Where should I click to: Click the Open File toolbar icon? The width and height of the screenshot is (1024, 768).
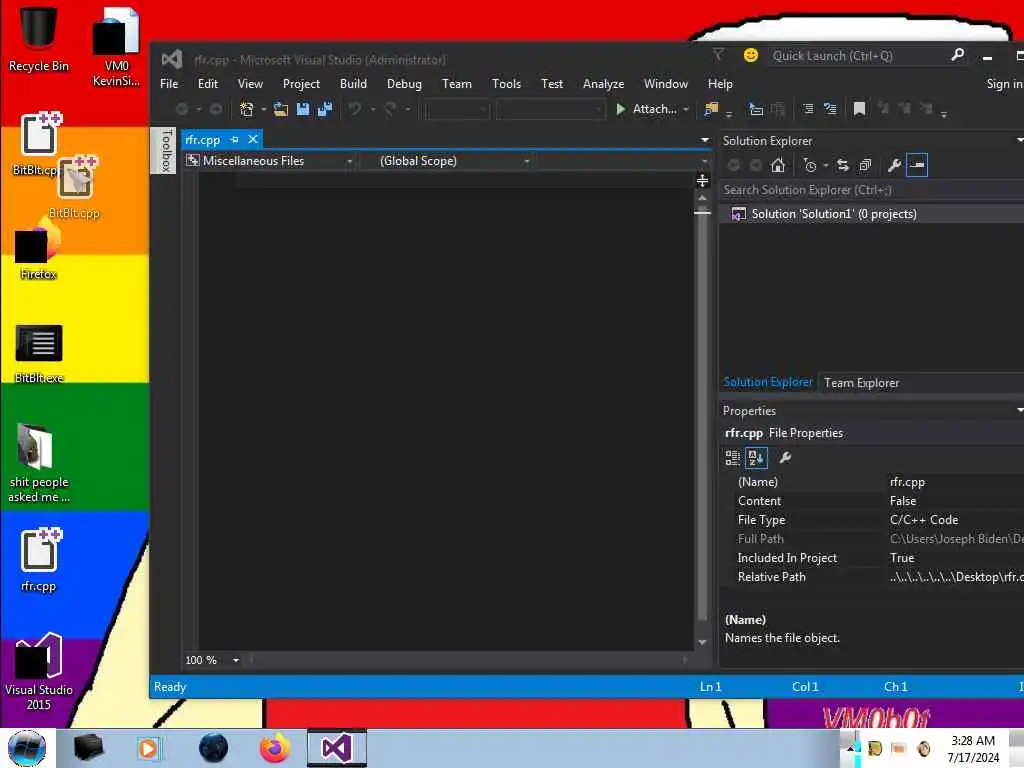pyautogui.click(x=281, y=109)
